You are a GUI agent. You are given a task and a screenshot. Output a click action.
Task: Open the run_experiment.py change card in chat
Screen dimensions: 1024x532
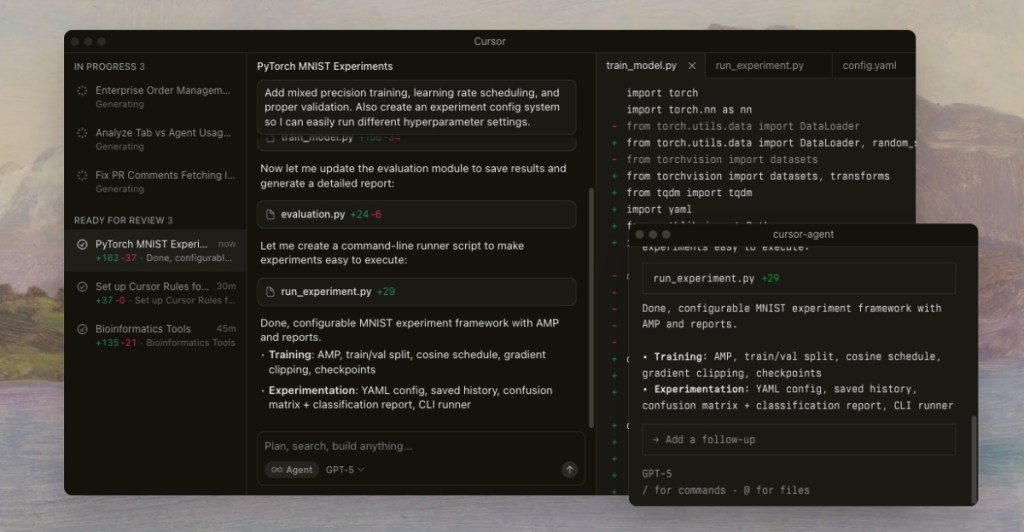point(417,292)
